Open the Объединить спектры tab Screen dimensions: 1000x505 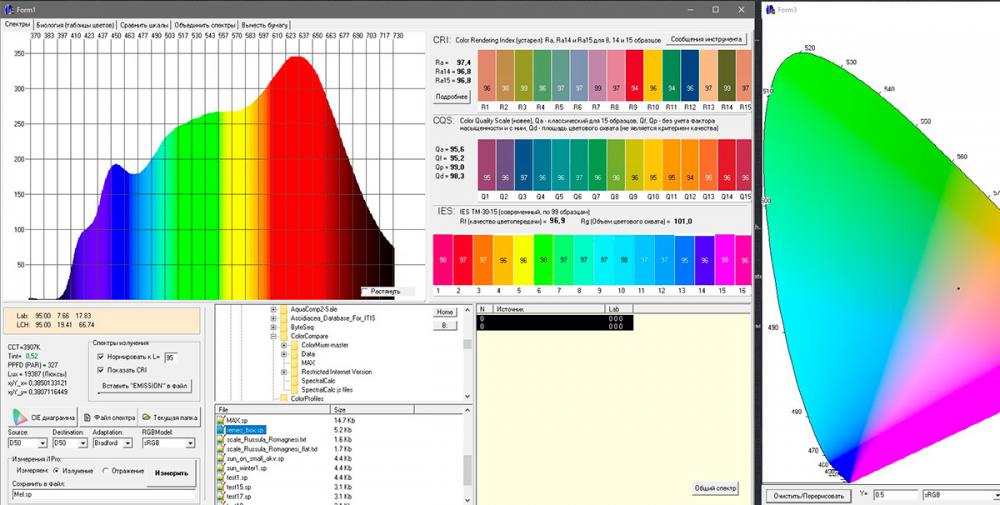point(204,25)
